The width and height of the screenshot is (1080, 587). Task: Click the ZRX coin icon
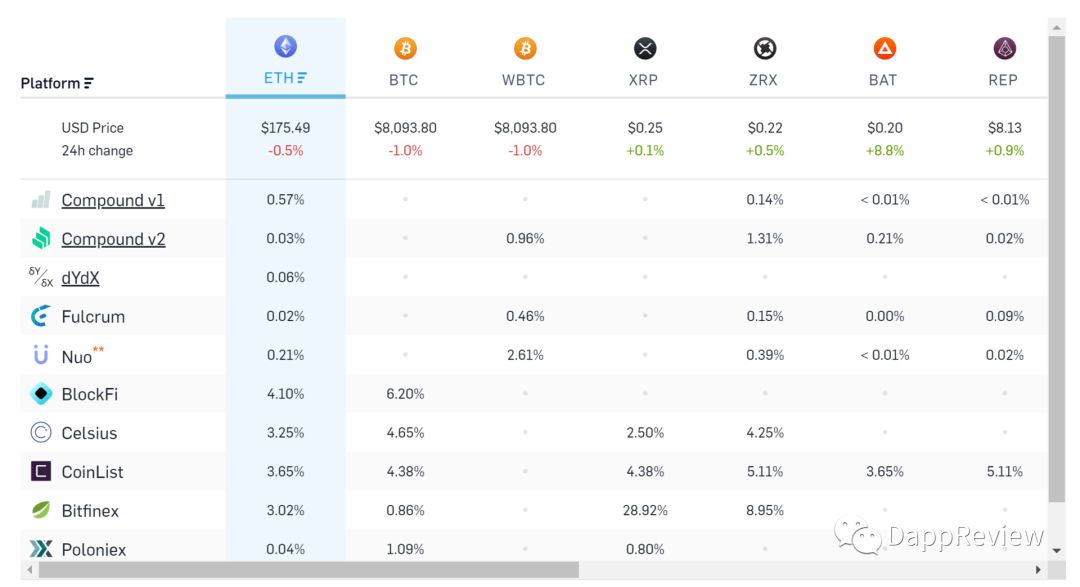(x=765, y=49)
